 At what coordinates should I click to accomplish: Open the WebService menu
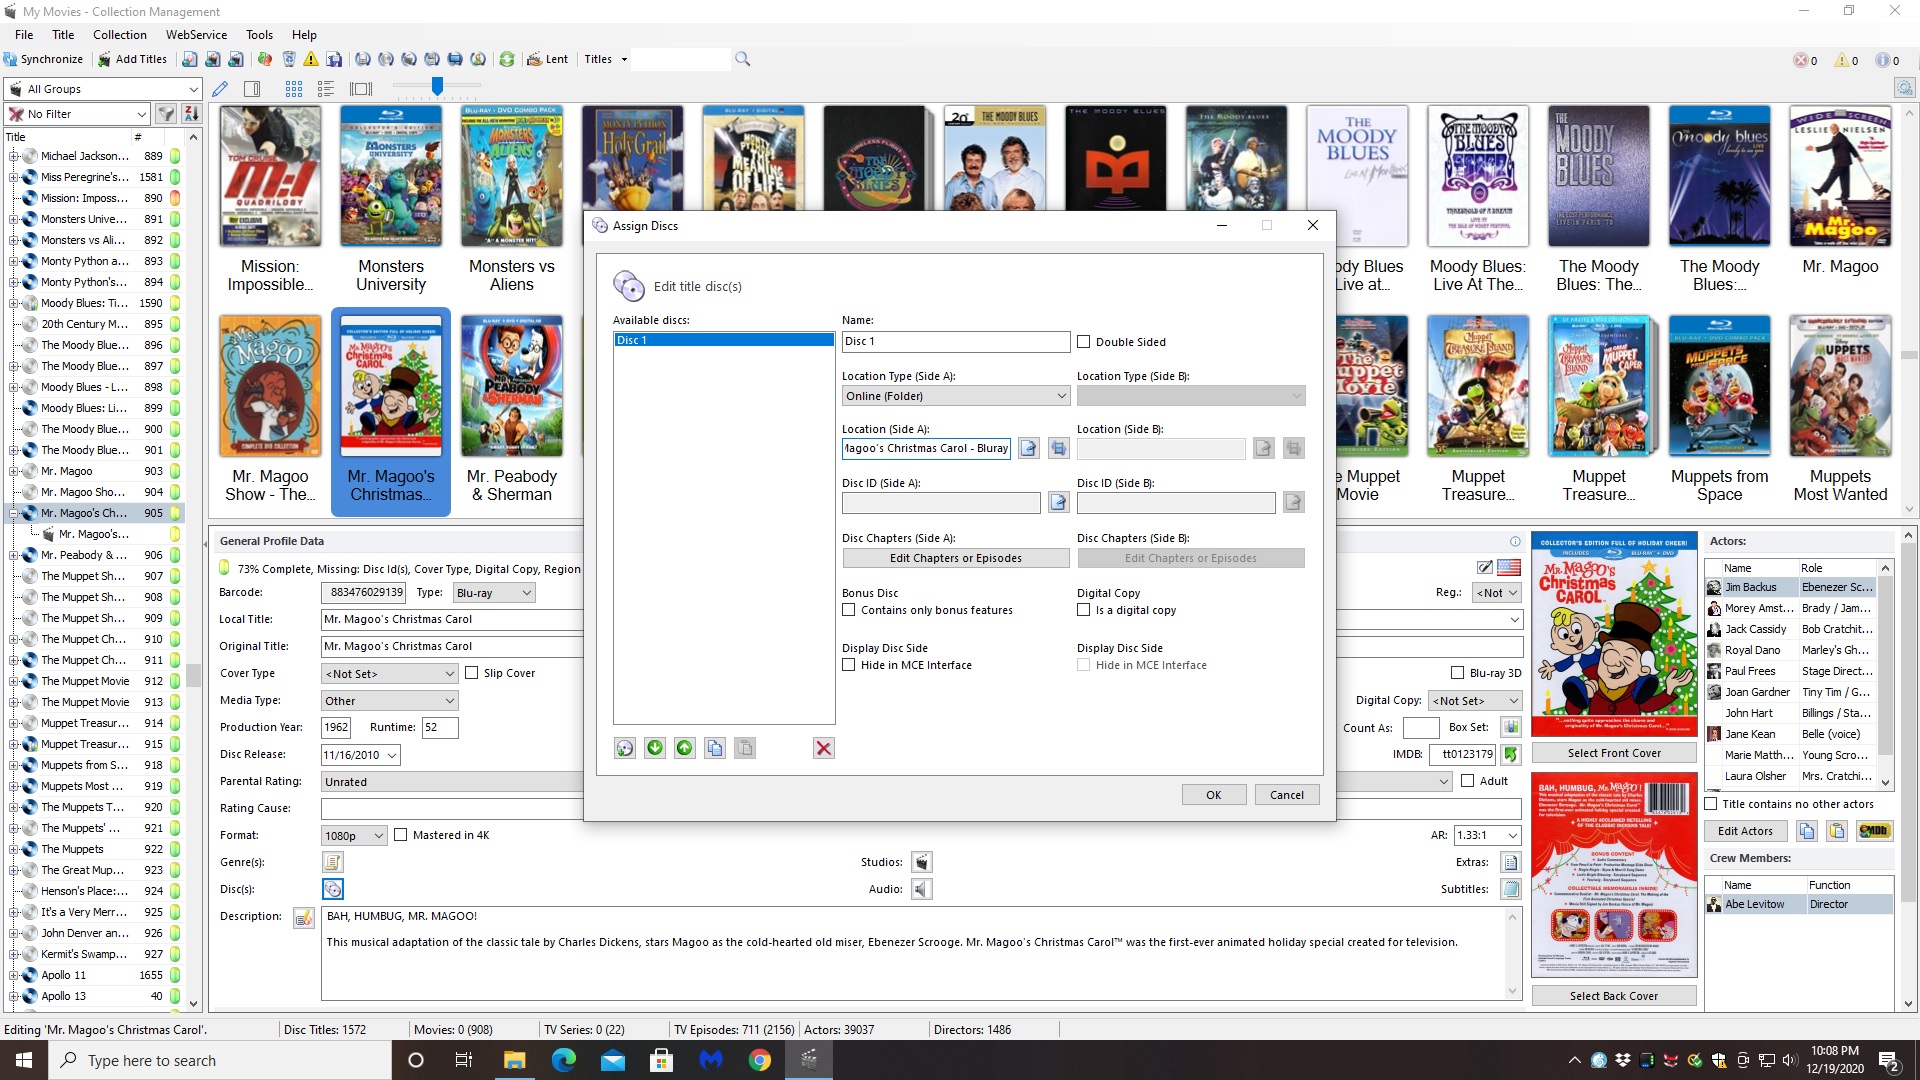pos(196,34)
